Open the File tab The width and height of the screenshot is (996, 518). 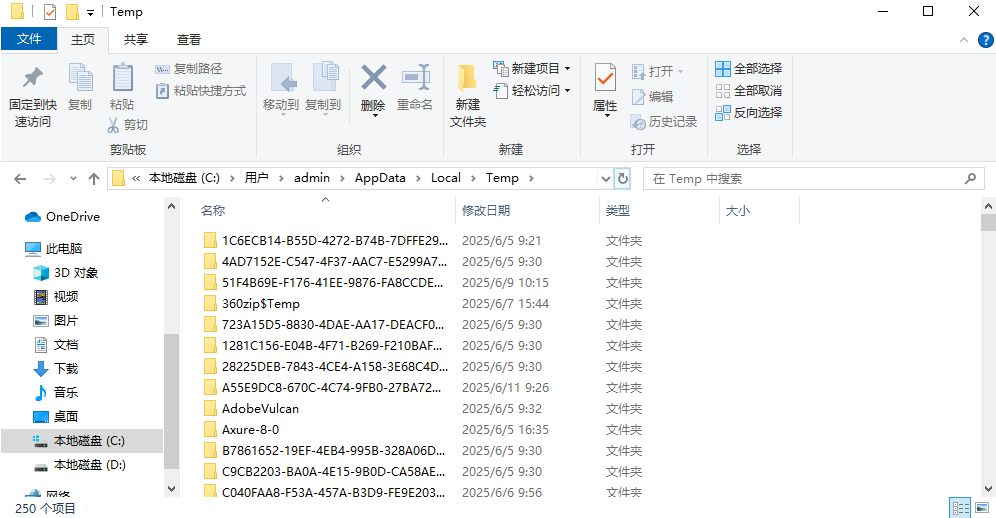(29, 39)
